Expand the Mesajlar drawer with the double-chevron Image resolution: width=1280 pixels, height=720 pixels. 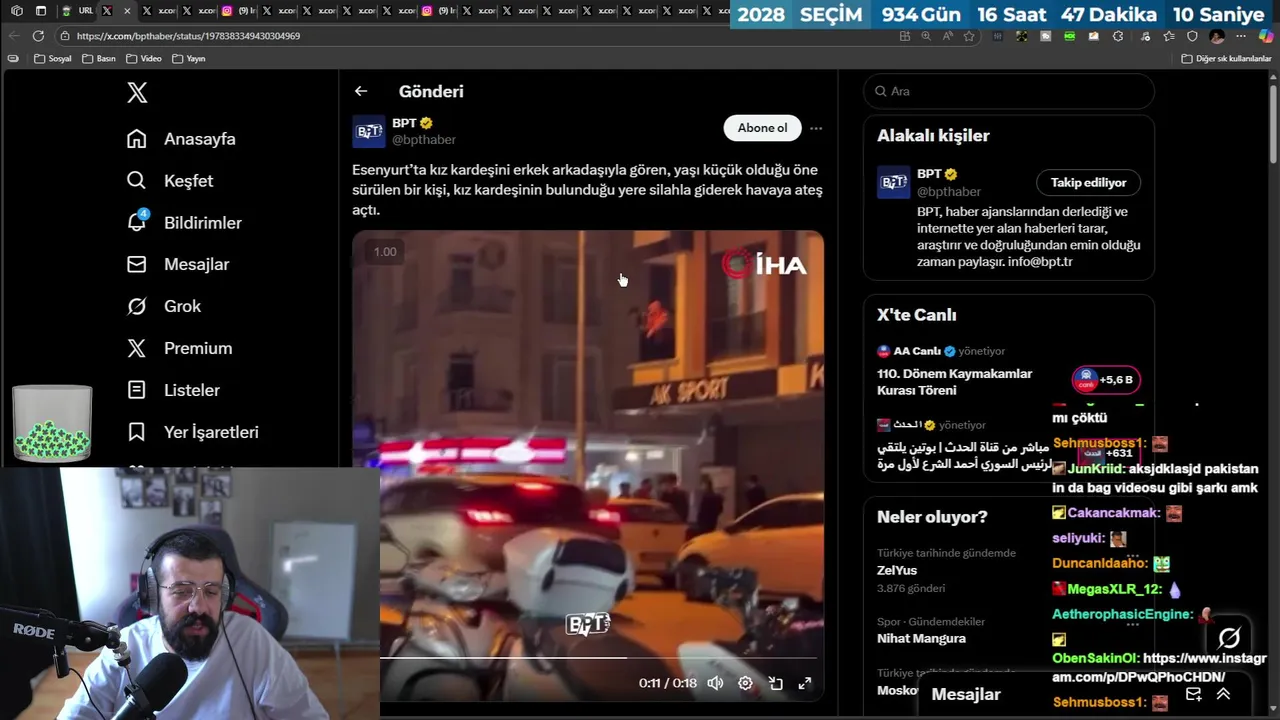click(x=1223, y=694)
